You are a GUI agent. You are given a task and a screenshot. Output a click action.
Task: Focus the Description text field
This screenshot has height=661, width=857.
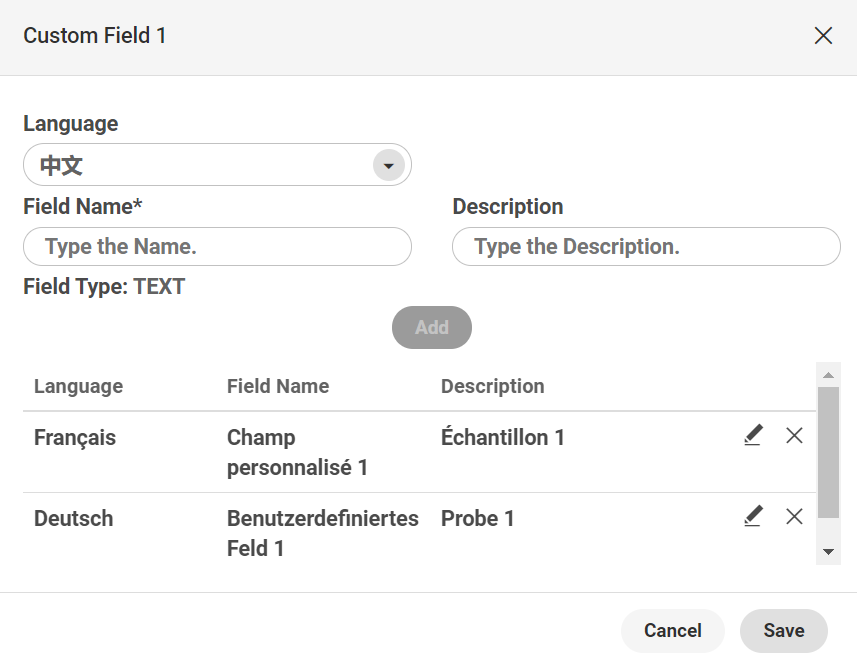(646, 247)
